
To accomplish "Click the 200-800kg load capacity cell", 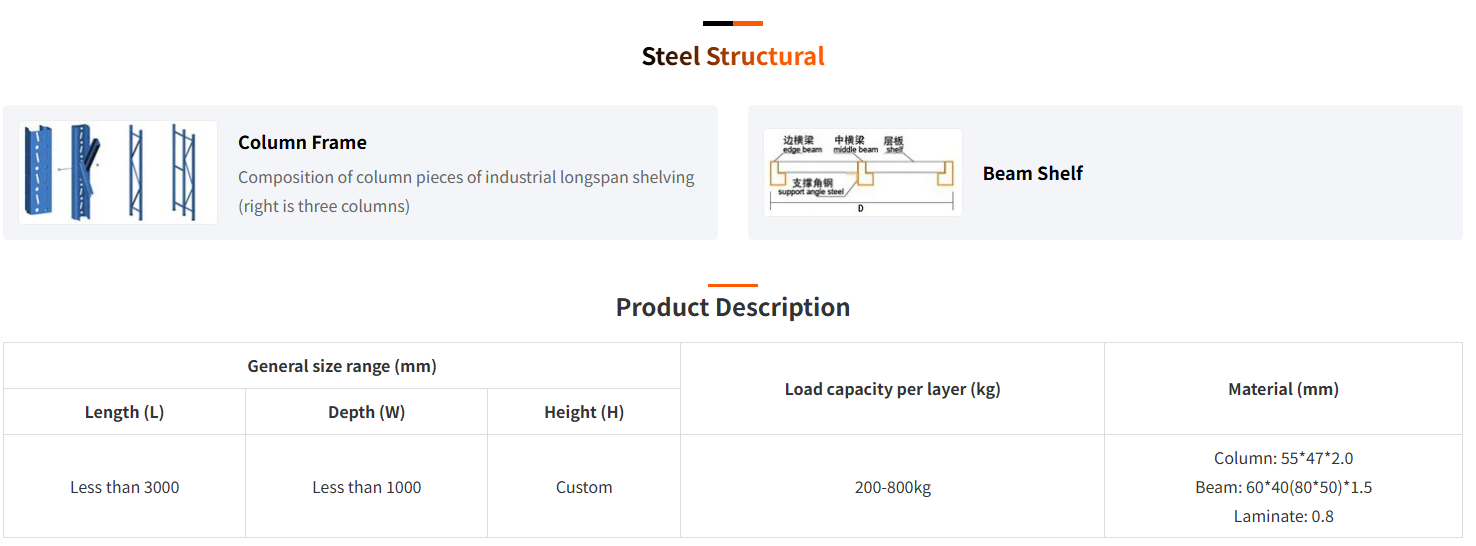I will (892, 487).
